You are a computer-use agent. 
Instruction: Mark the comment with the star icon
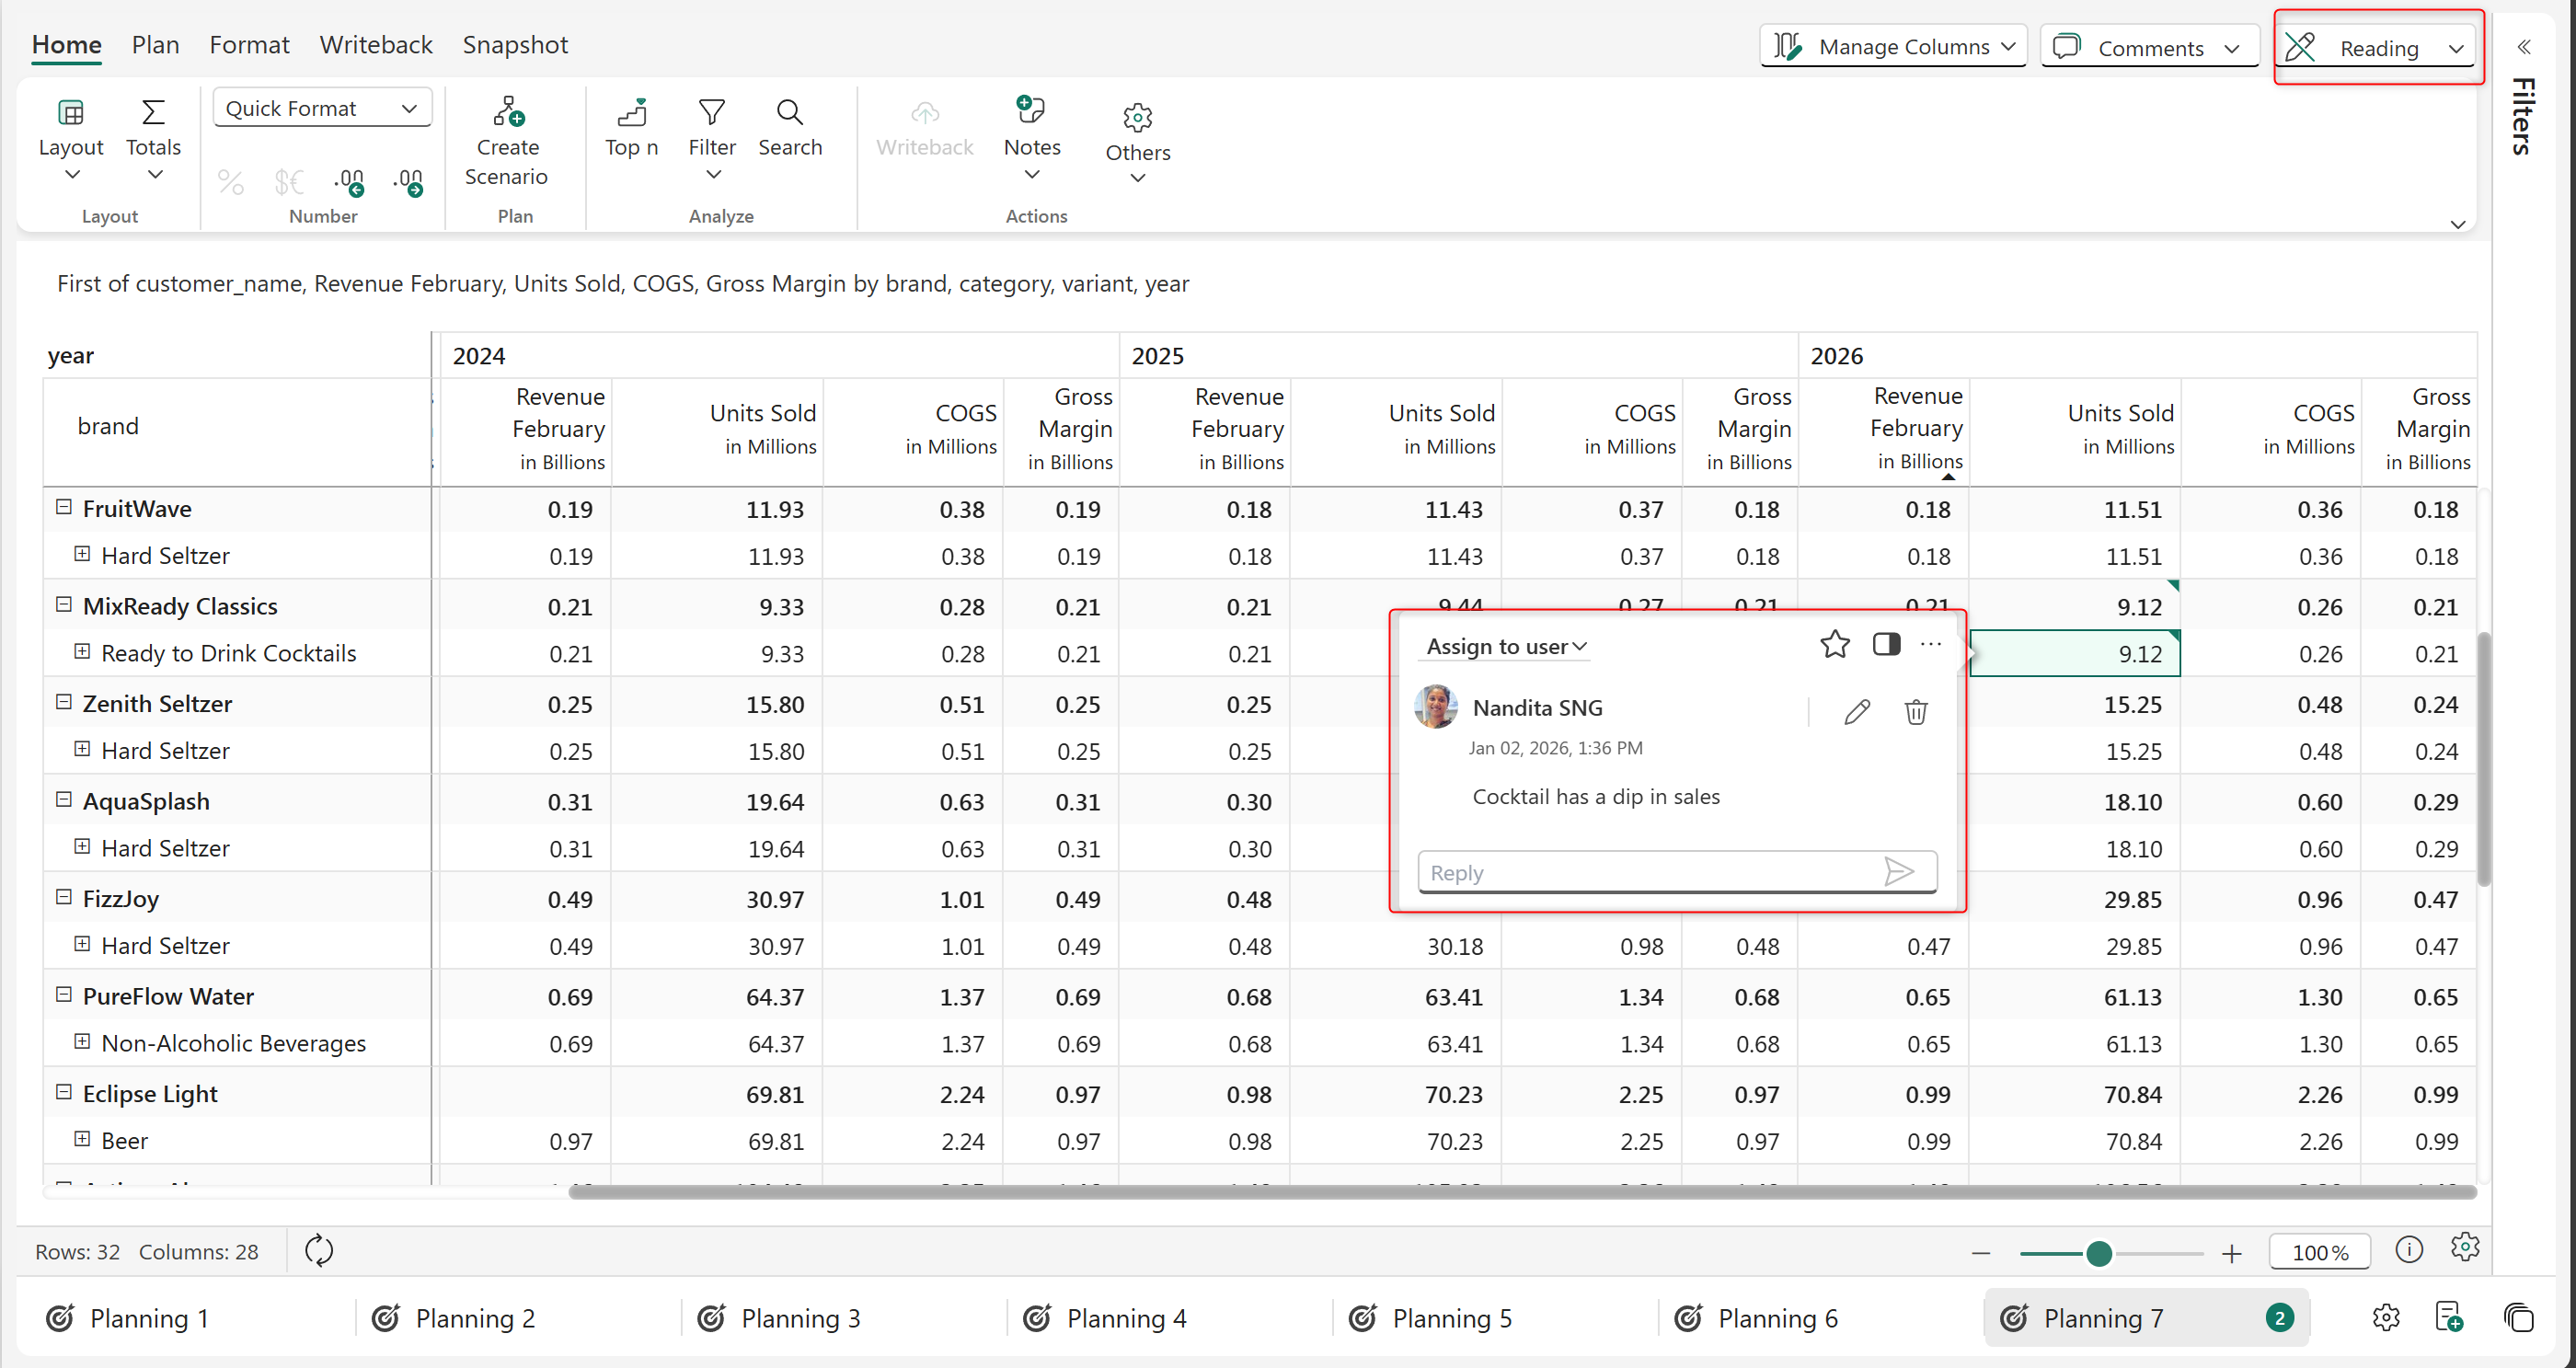pyautogui.click(x=1834, y=644)
